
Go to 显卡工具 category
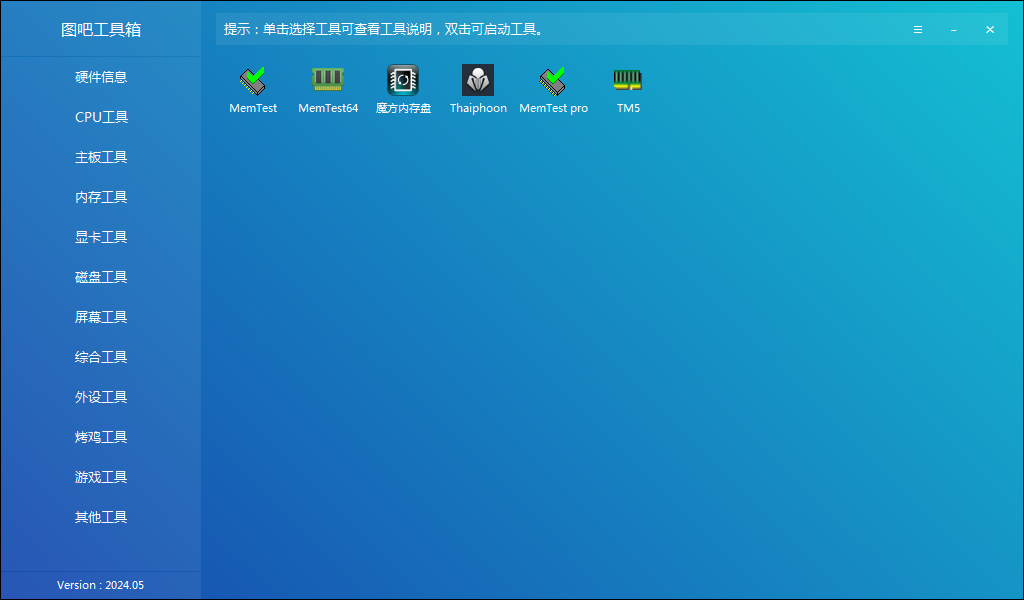(101, 237)
